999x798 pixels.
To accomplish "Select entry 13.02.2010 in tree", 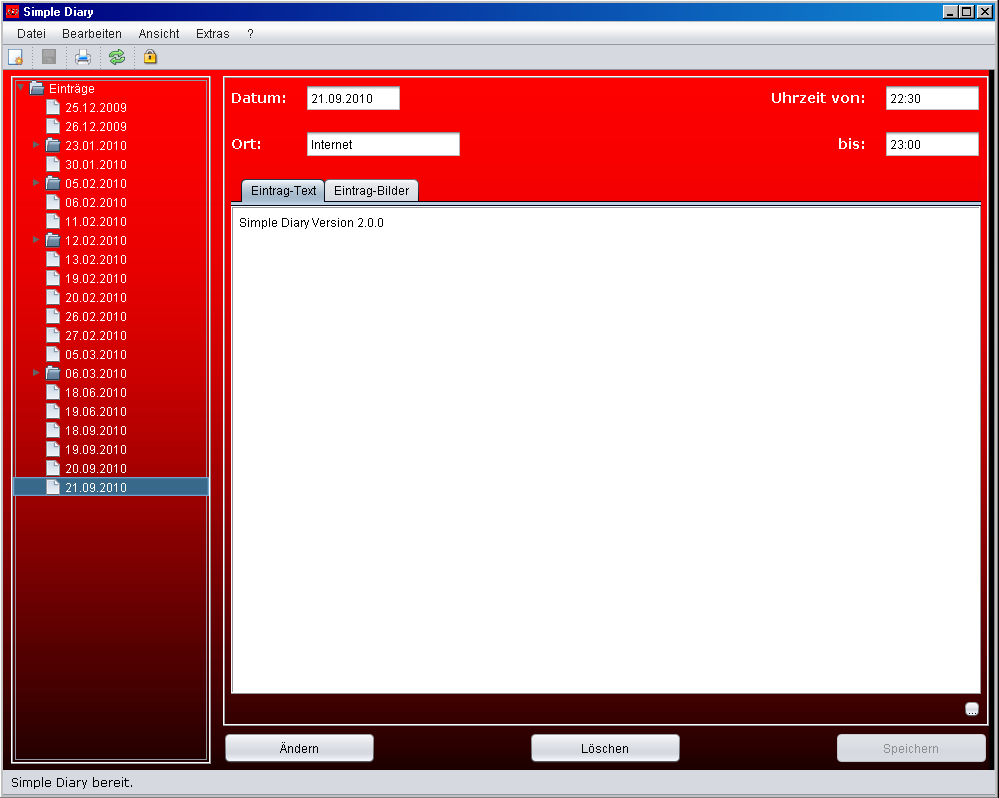I will (x=96, y=260).
